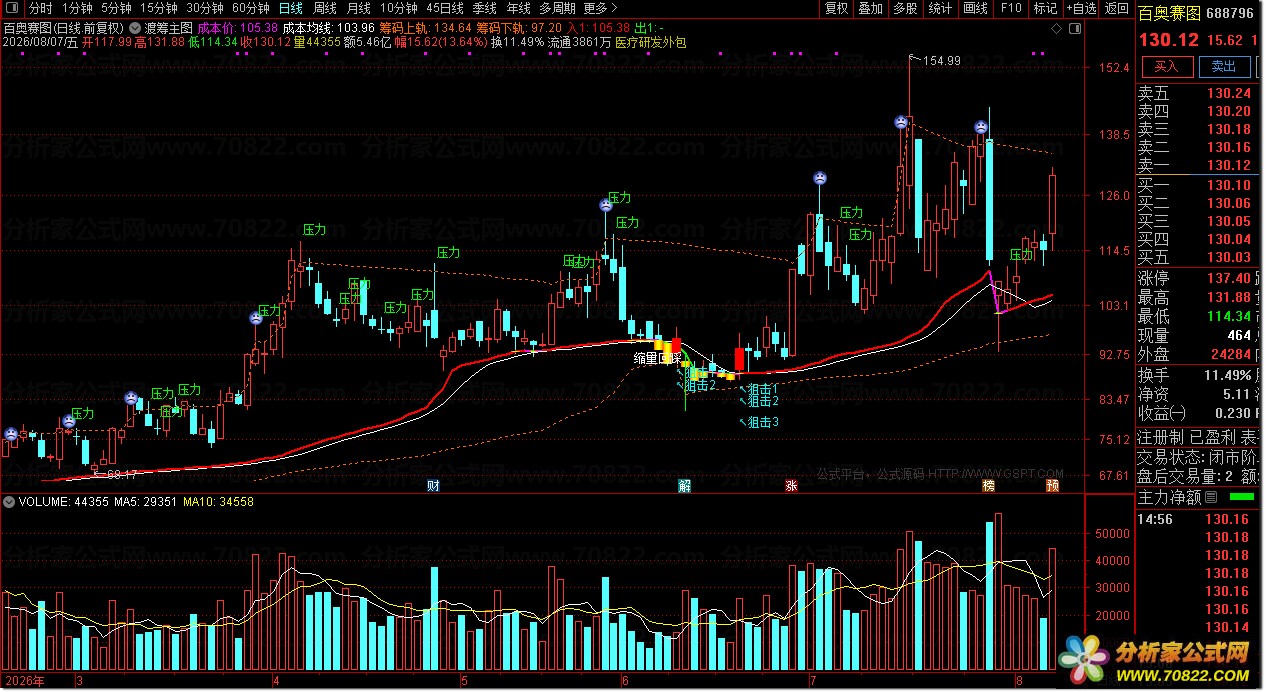Click the 缩量回踩 signal label on chart
Image resolution: width=1266 pixels, height=692 pixels.
tap(658, 357)
